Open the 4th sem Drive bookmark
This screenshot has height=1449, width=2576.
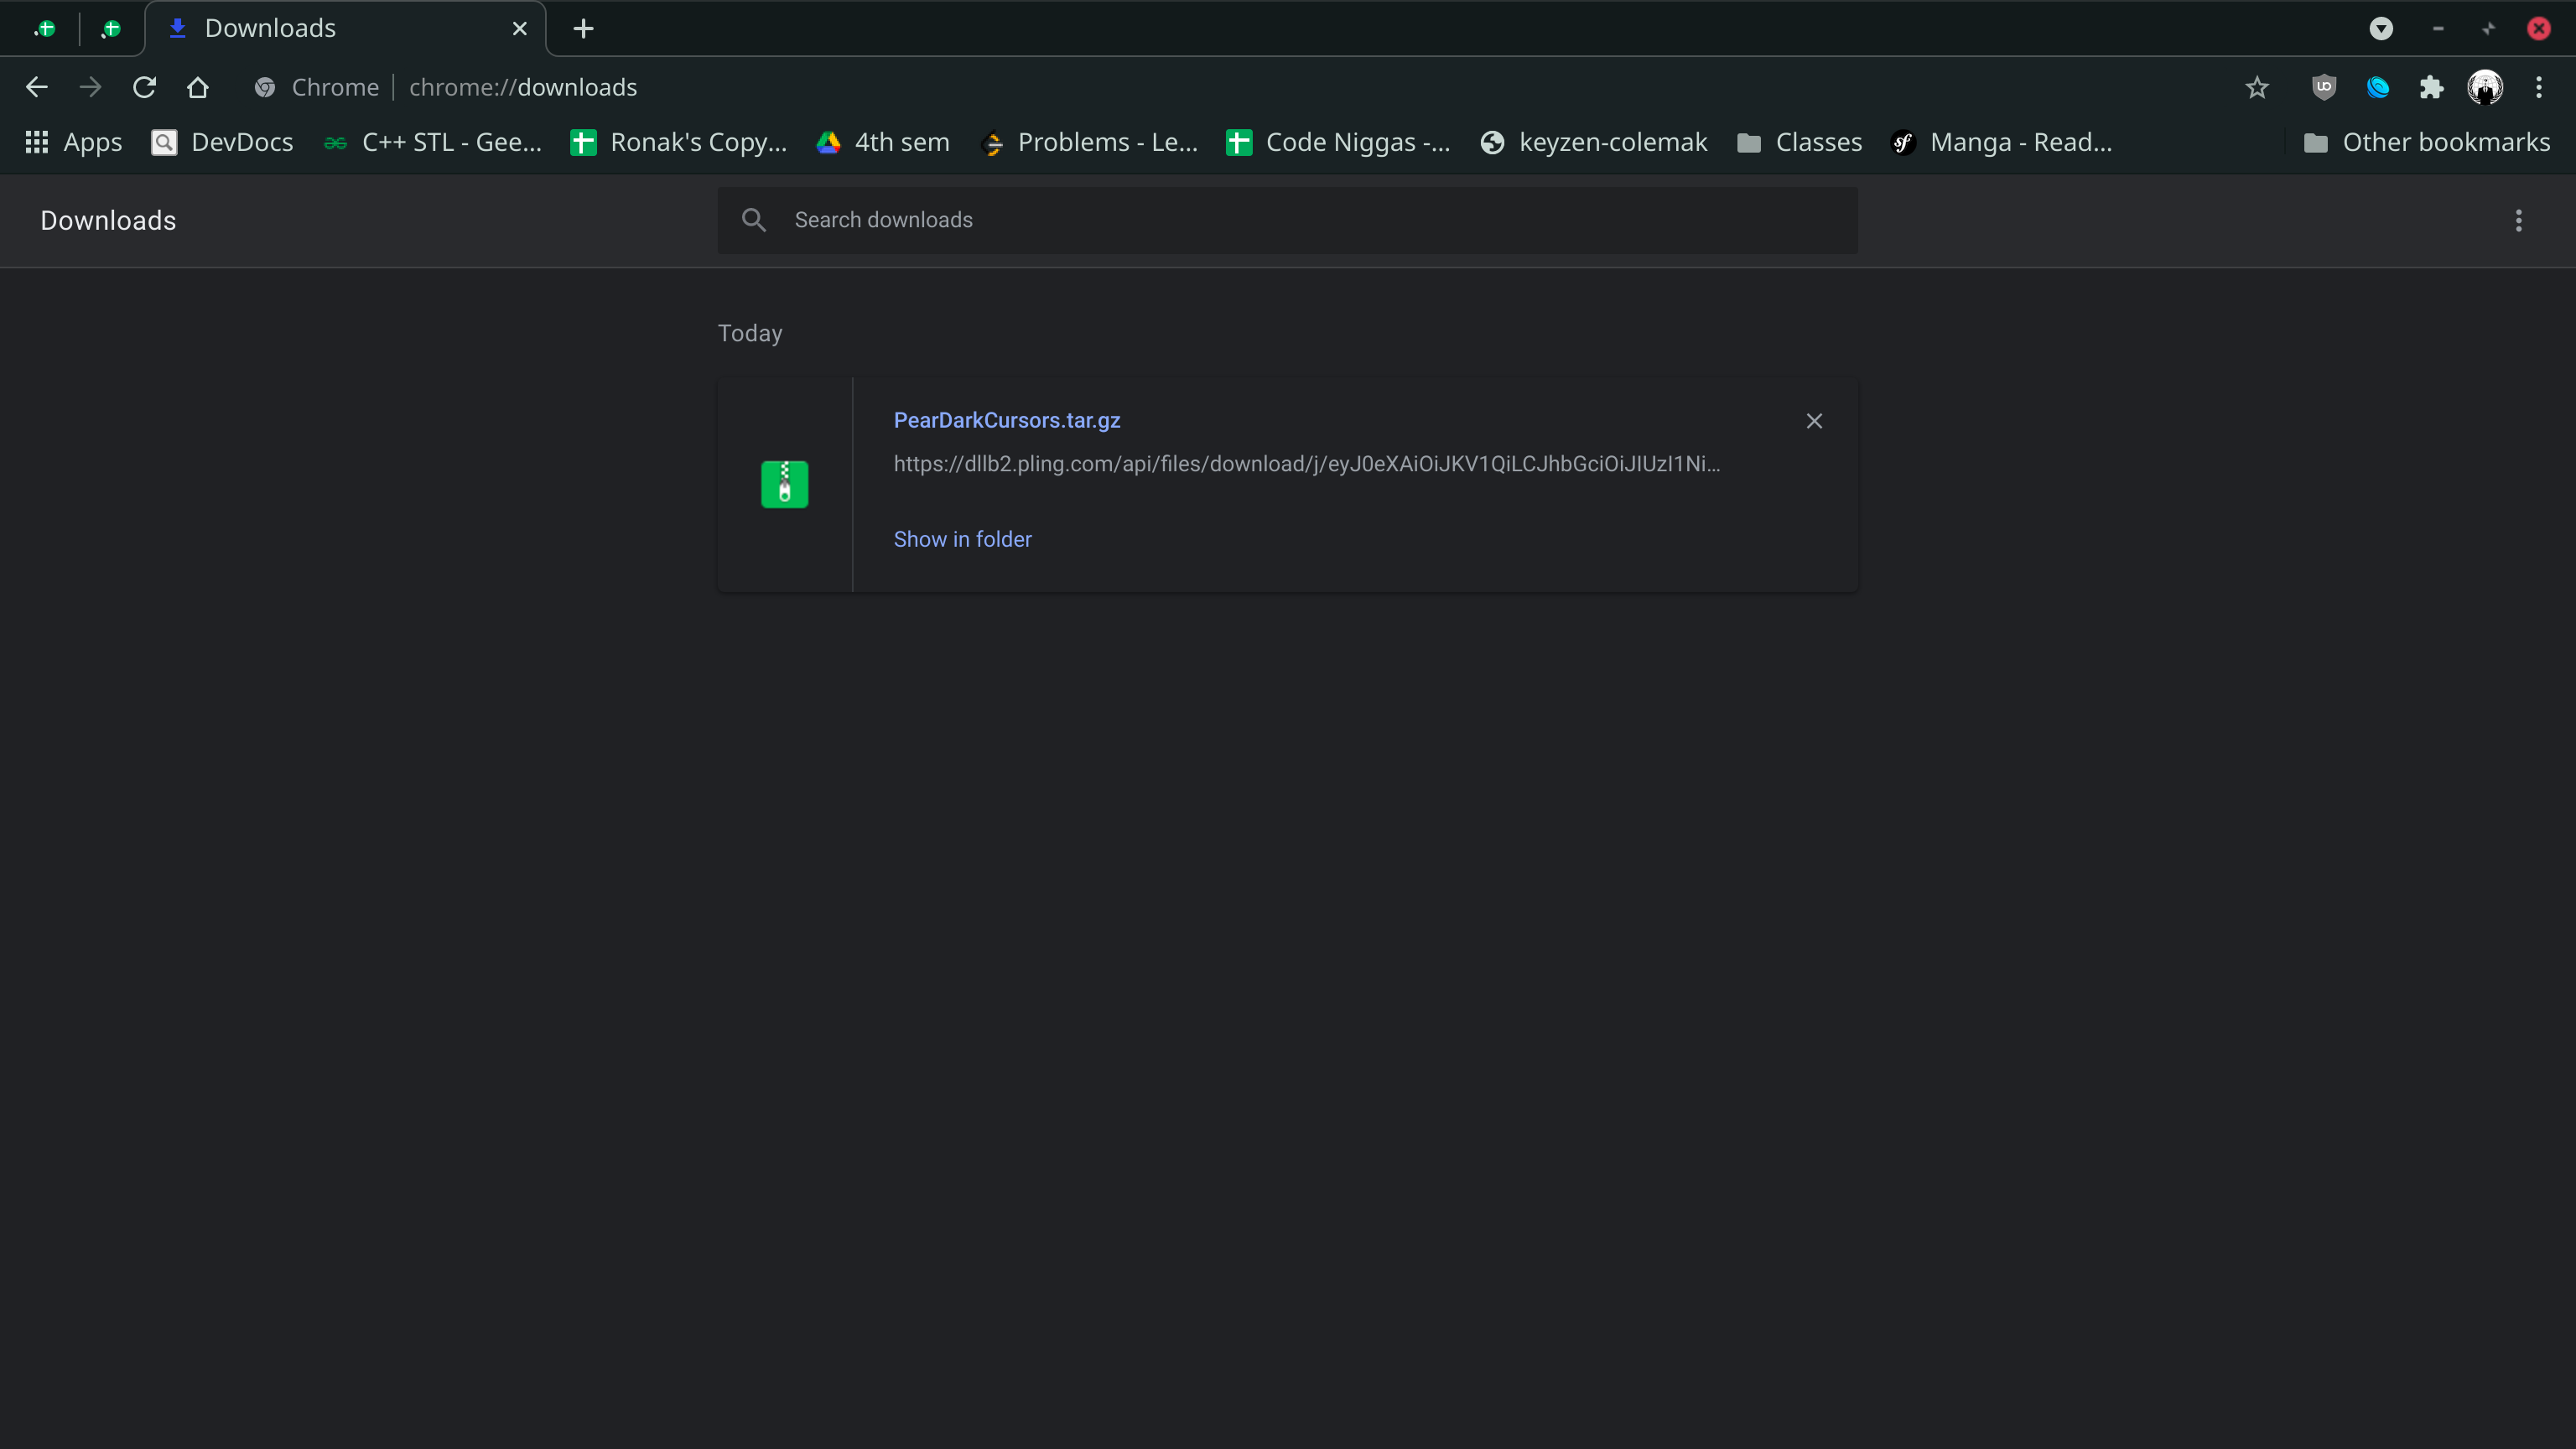pyautogui.click(x=882, y=142)
